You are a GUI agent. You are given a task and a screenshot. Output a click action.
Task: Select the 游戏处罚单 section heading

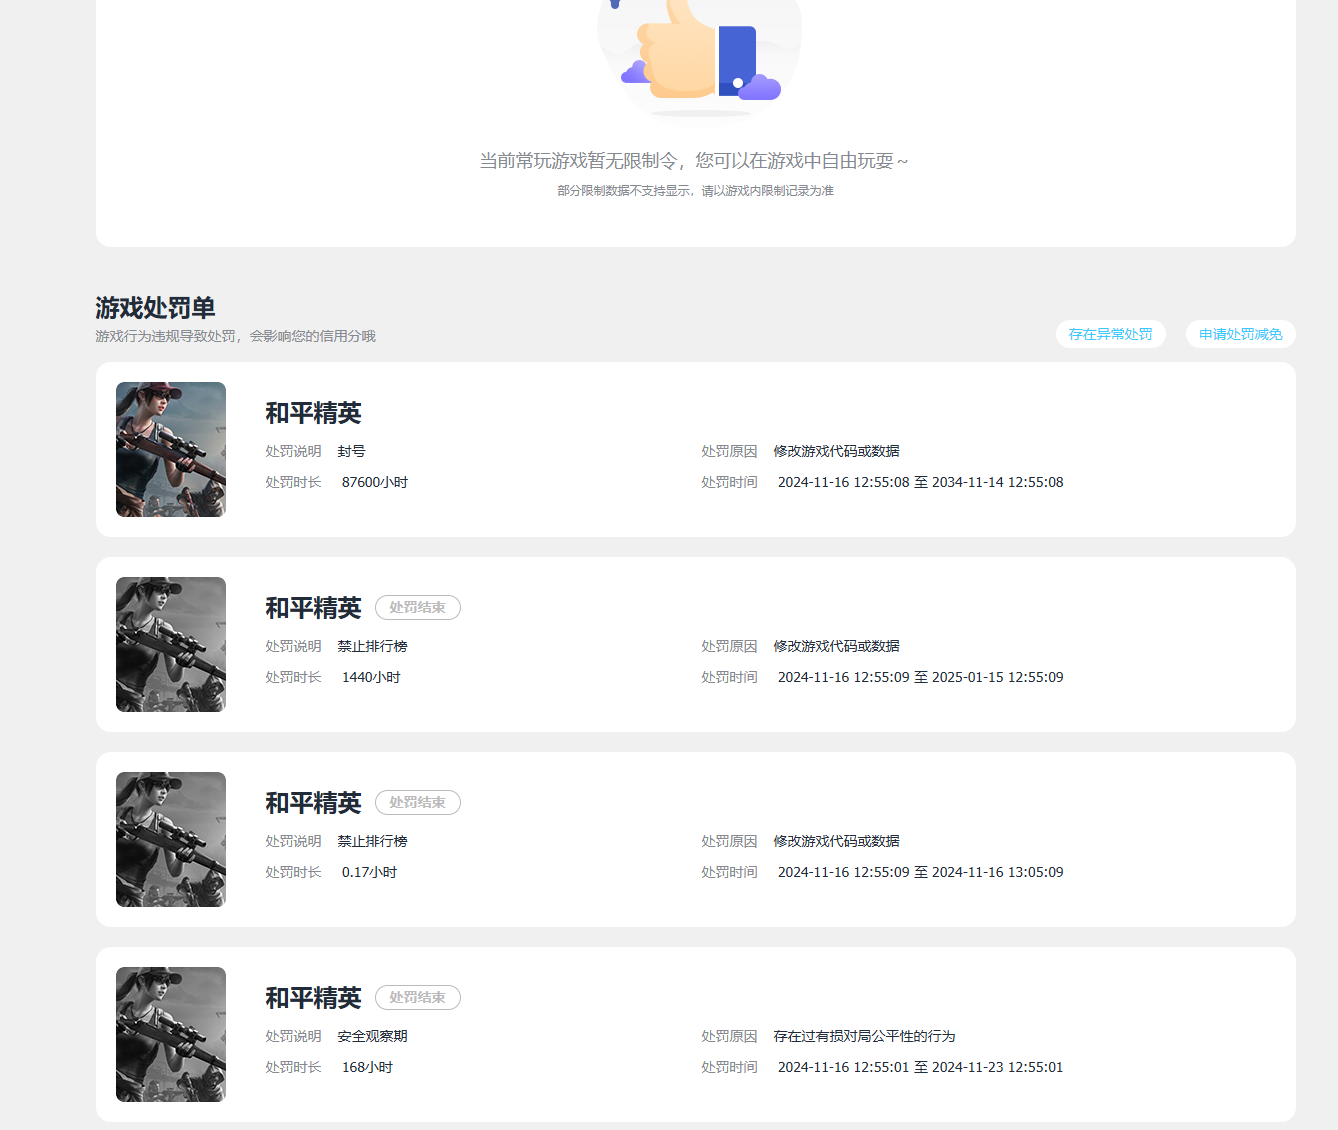coord(155,307)
